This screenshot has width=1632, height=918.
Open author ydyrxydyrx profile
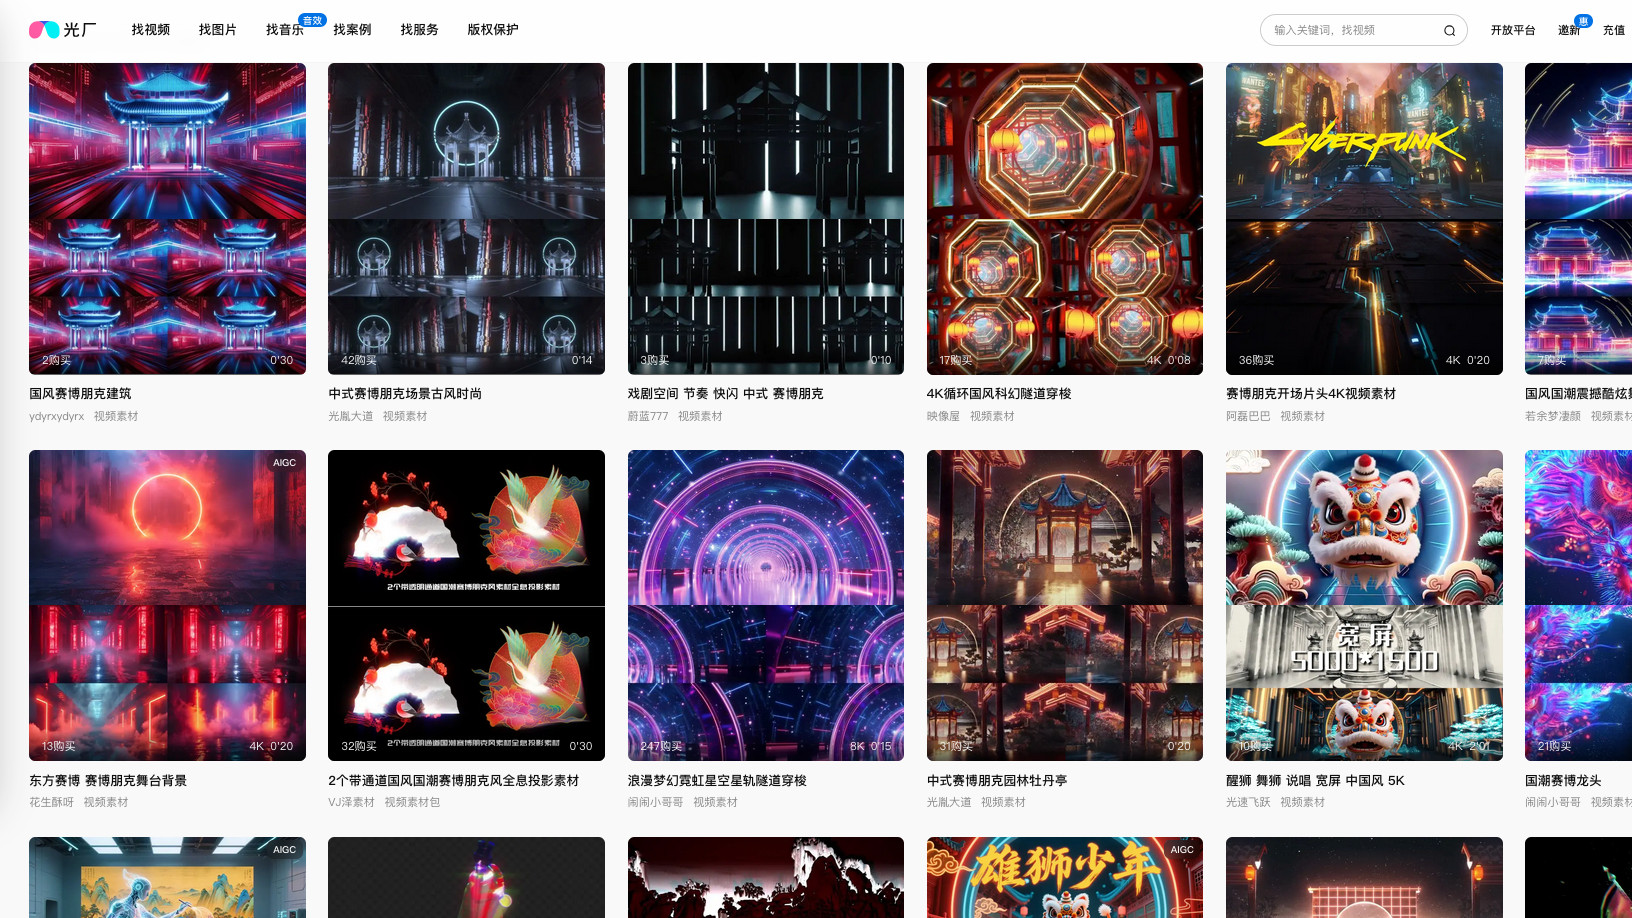57,416
